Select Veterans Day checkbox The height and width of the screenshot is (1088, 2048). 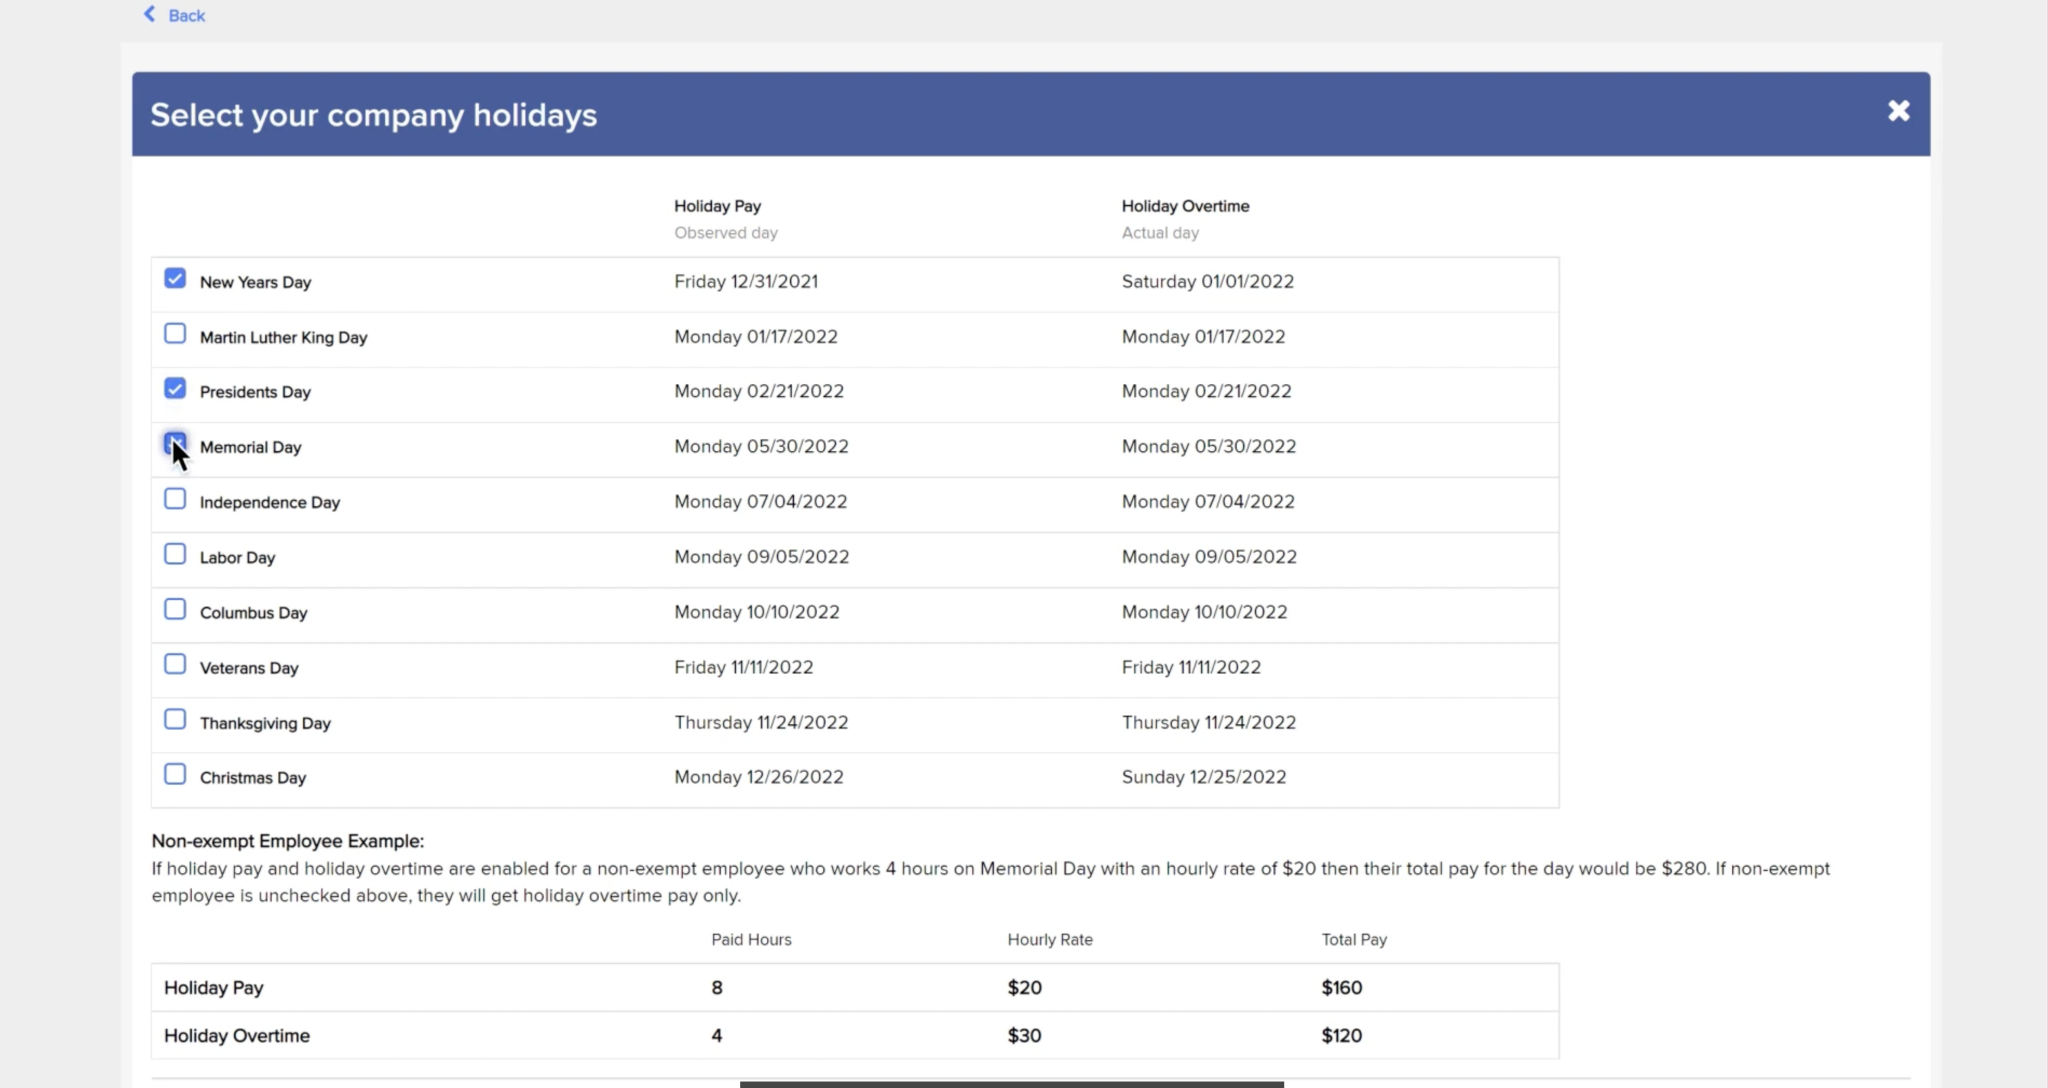coord(175,663)
